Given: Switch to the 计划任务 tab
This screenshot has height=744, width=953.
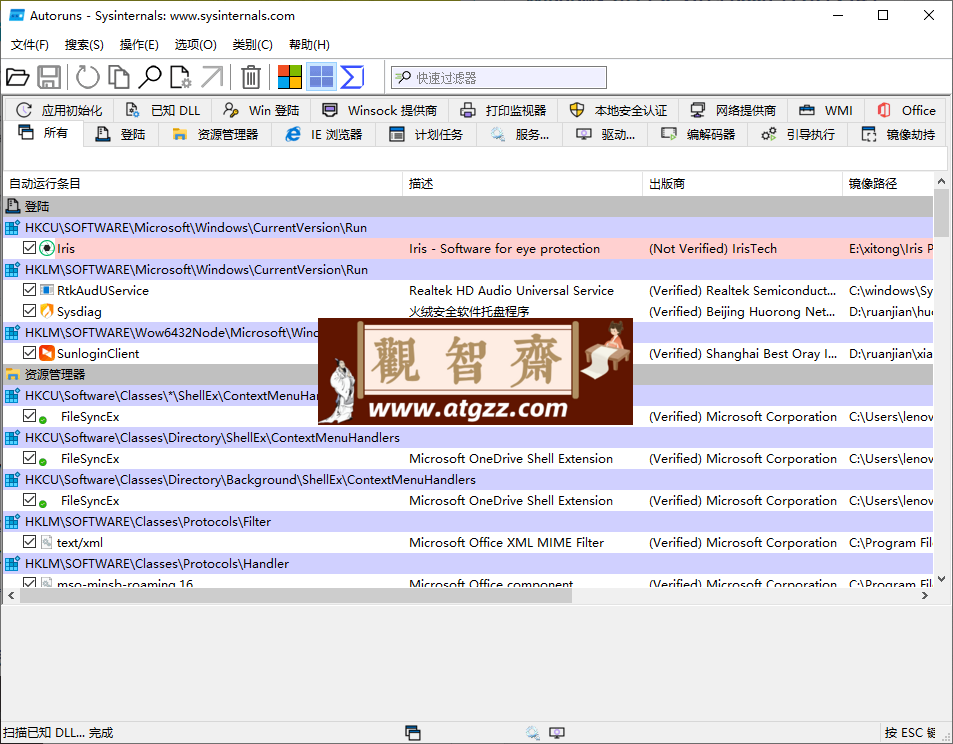Looking at the screenshot, I should pos(426,134).
